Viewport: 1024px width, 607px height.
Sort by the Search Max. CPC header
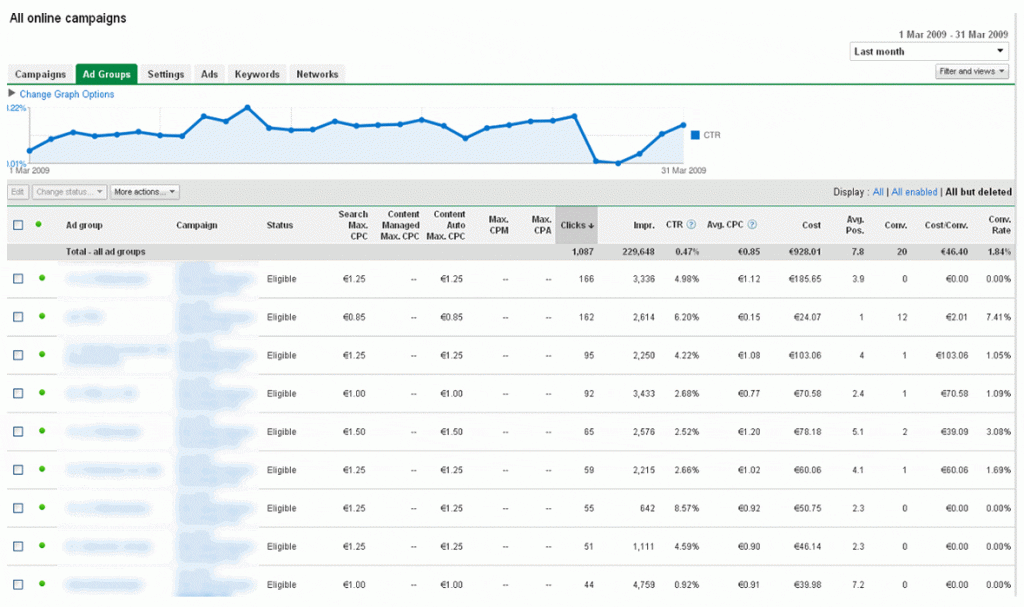click(353, 225)
